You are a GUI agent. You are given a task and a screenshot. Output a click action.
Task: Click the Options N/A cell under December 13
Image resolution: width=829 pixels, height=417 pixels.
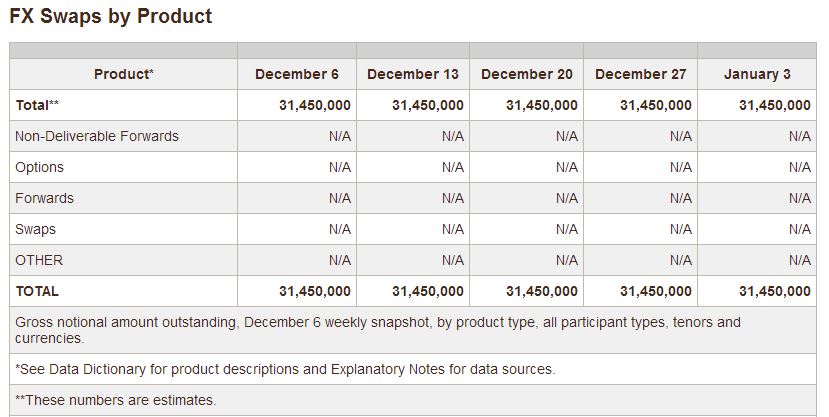[453, 167]
